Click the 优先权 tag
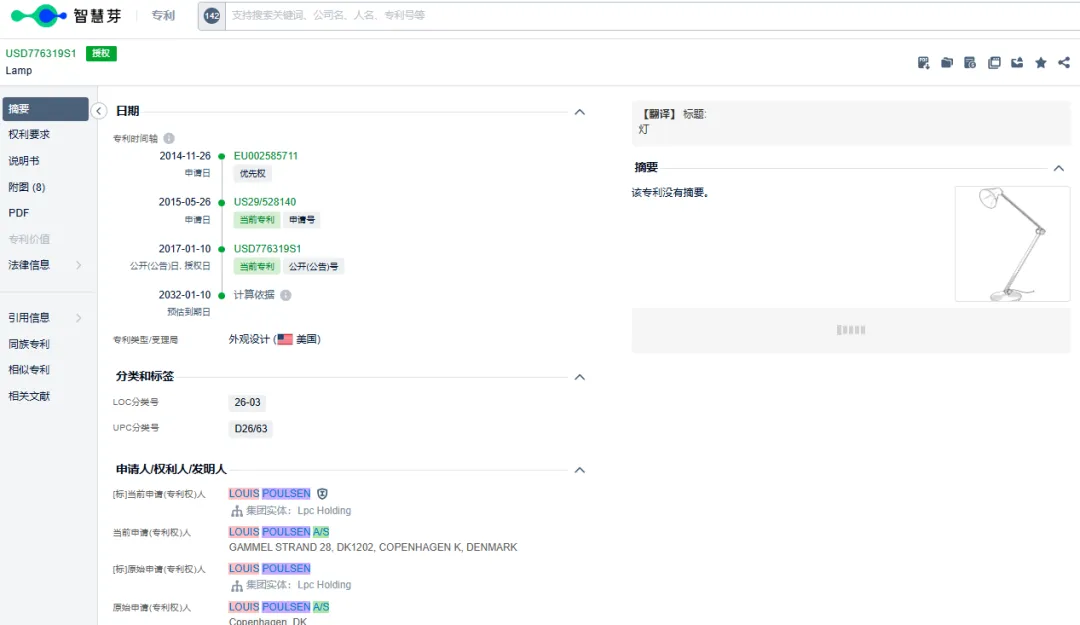Image resolution: width=1080 pixels, height=625 pixels. [252, 174]
